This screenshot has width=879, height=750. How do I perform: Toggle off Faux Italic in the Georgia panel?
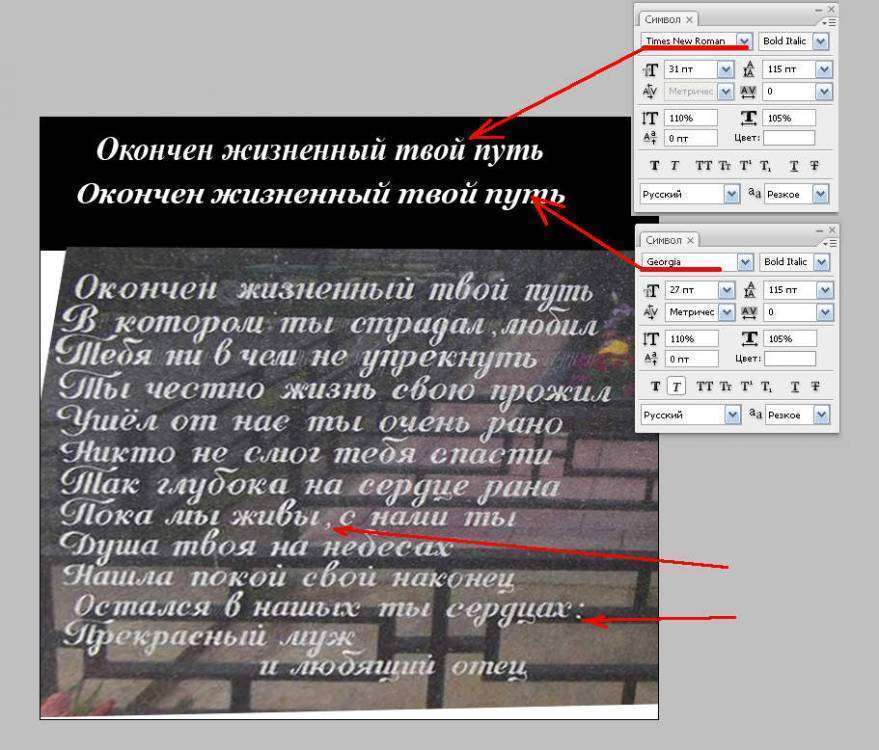pyautogui.click(x=676, y=386)
